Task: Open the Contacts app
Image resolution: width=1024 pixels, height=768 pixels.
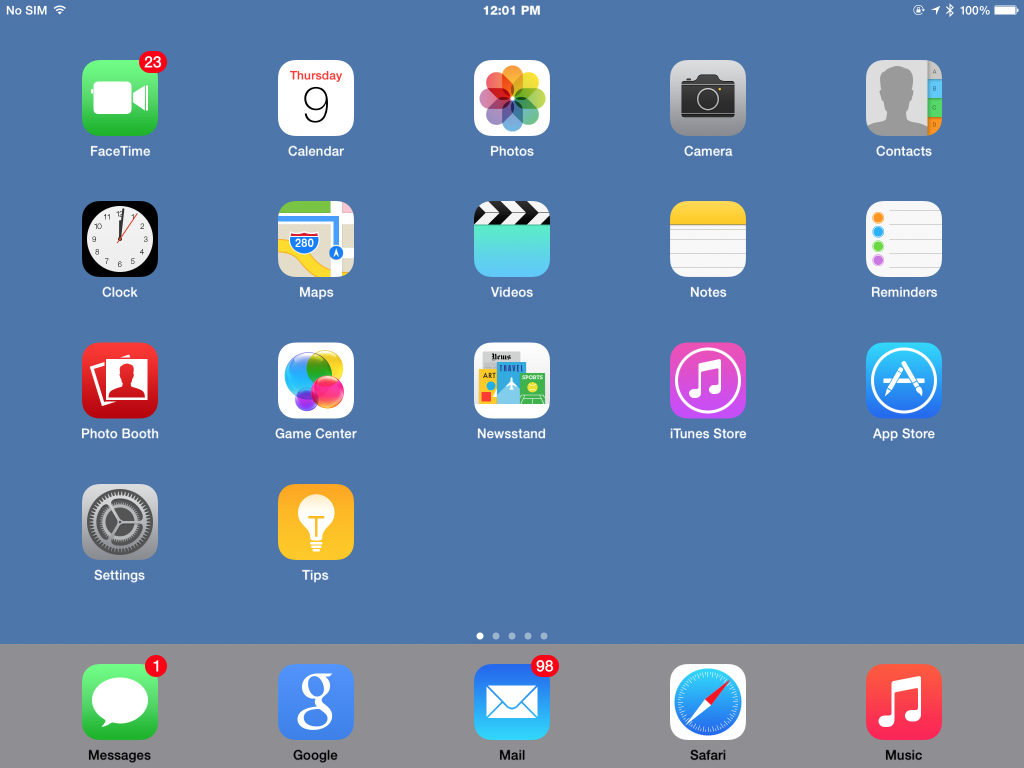Action: tap(903, 98)
